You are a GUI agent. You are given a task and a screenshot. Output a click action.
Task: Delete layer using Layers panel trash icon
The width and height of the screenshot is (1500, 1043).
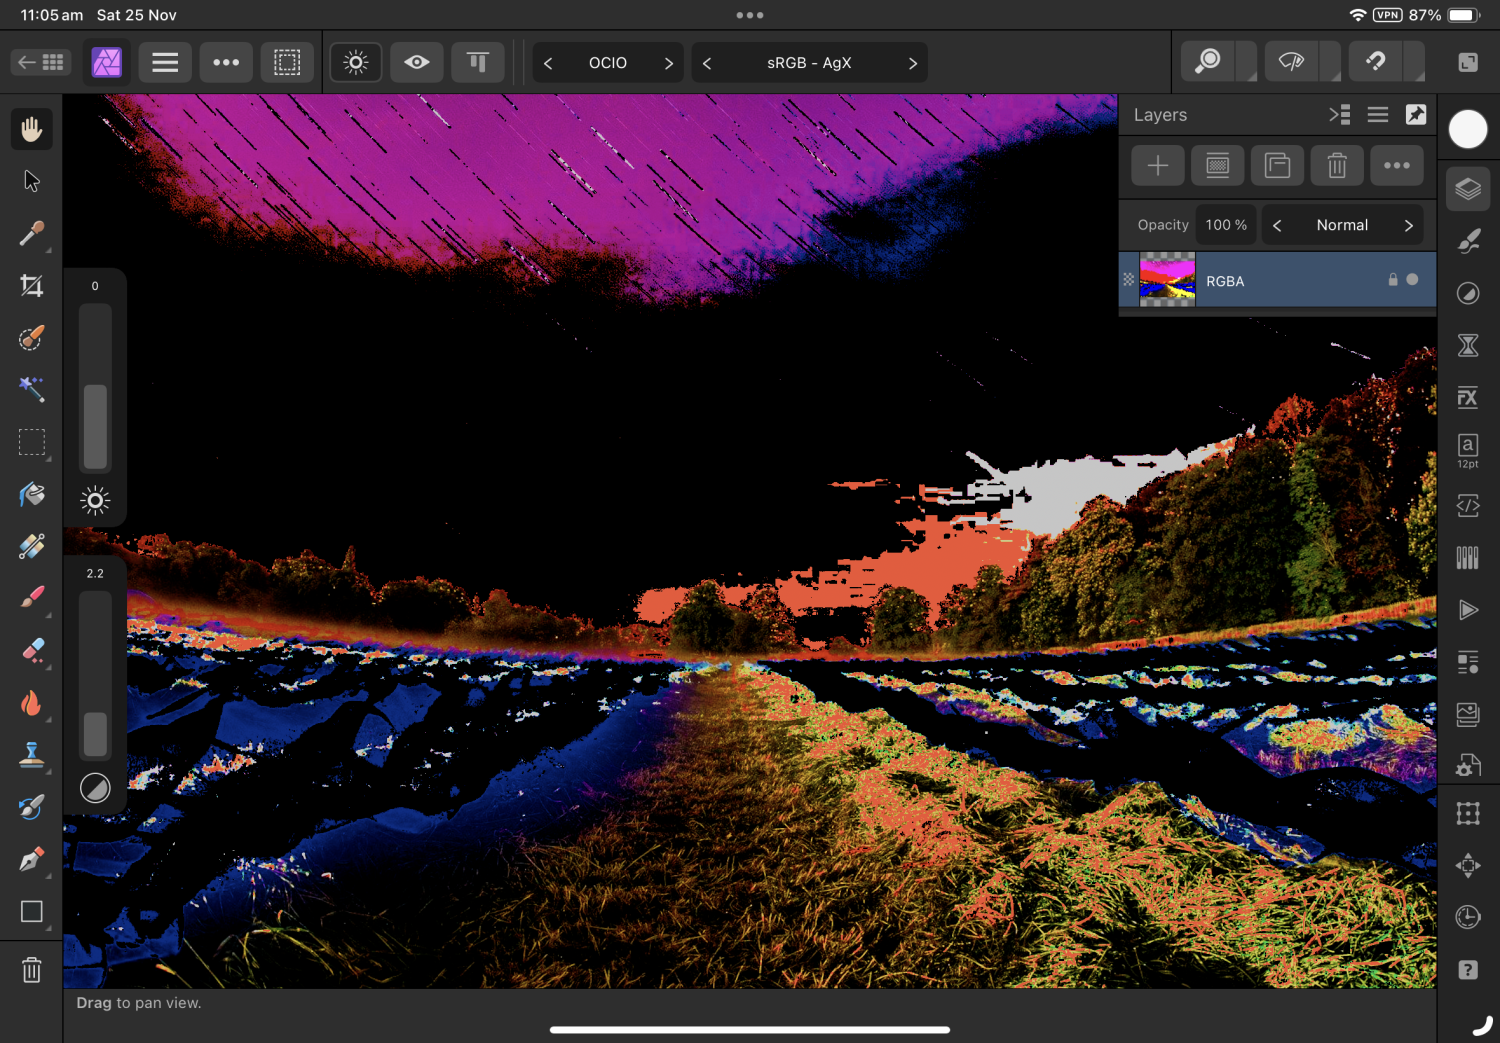[x=1337, y=166]
